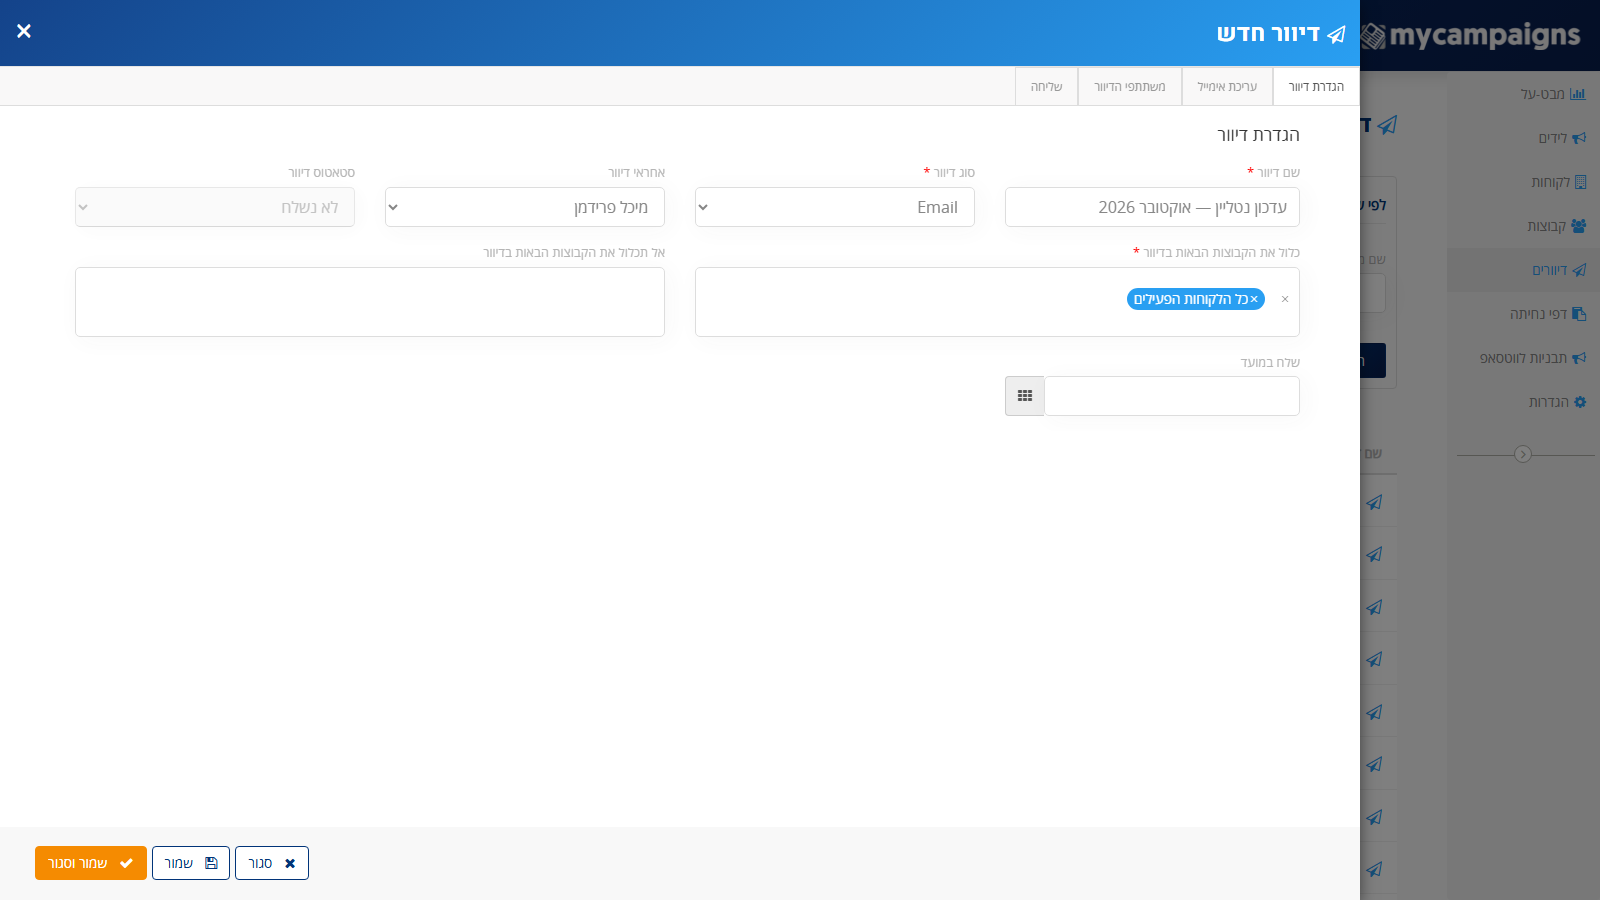This screenshot has width=1600, height=900.
Task: Click the paper plane icon in dialog title
Action: coord(1336,35)
